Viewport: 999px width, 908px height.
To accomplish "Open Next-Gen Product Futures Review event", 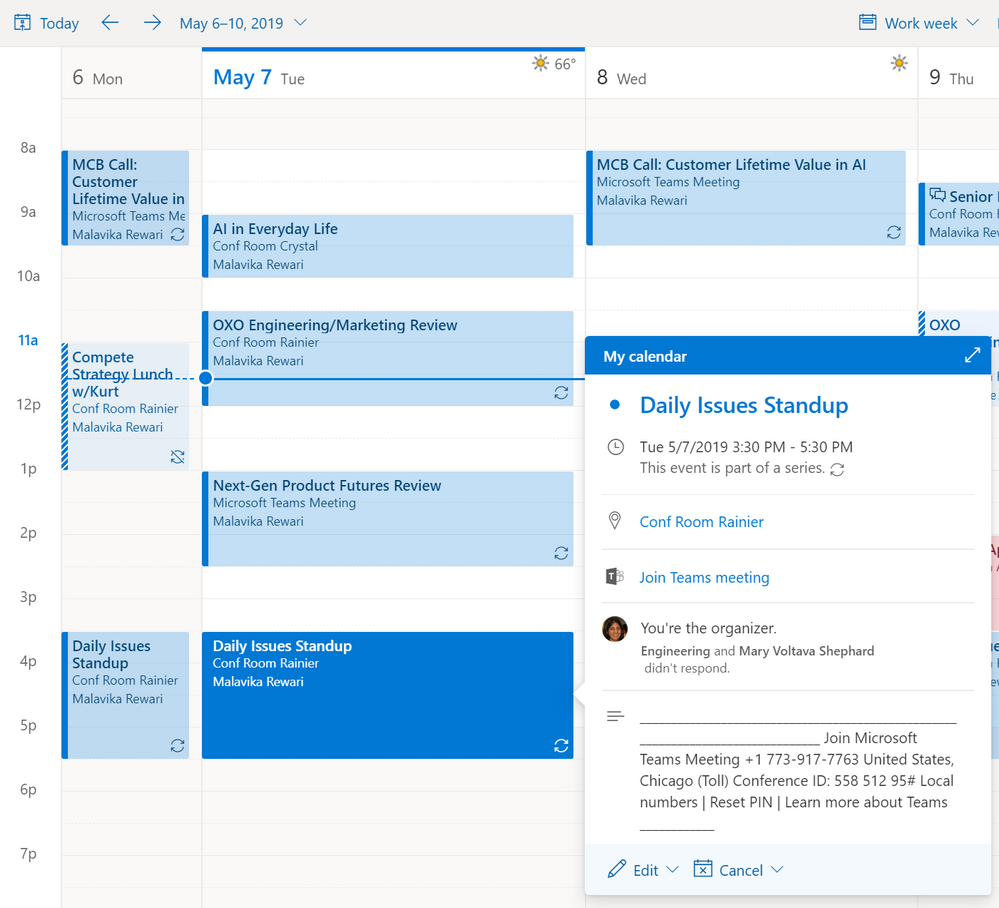I will tap(387, 519).
